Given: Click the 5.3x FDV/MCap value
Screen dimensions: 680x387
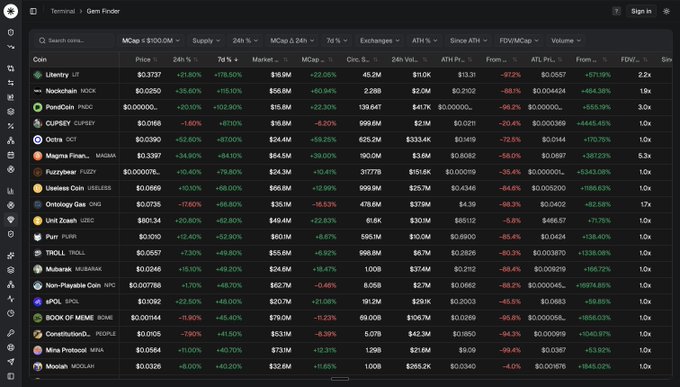Looking at the screenshot, I should (644, 156).
